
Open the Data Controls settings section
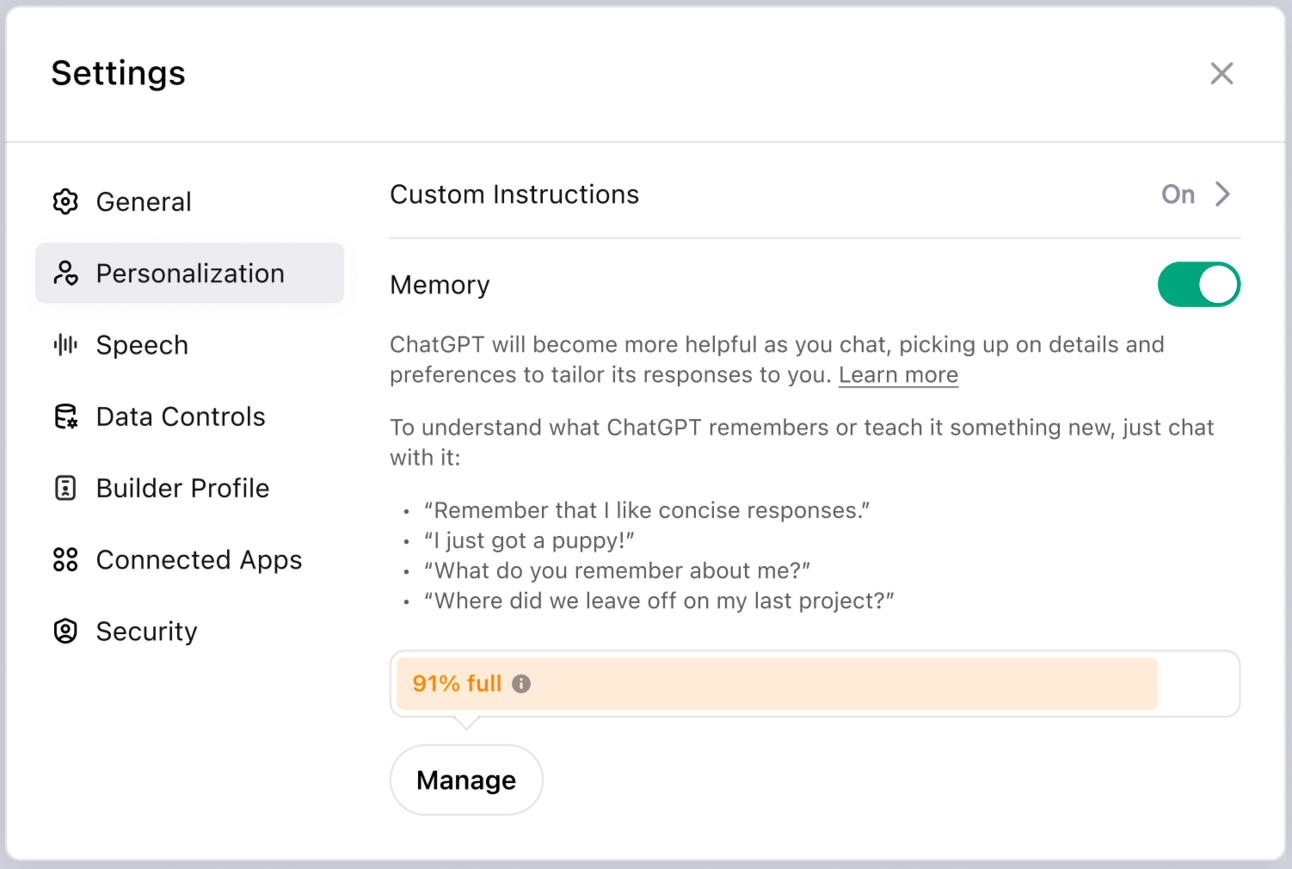point(180,416)
